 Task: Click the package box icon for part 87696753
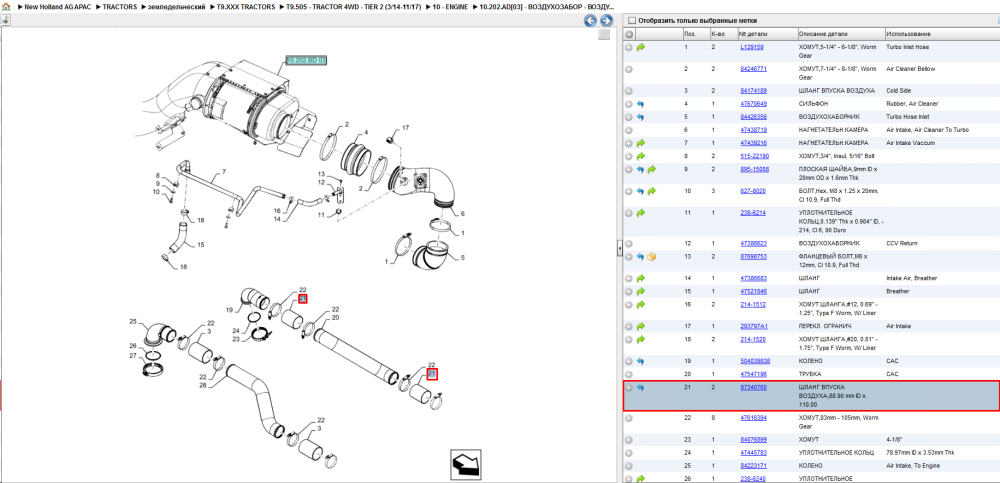652,256
